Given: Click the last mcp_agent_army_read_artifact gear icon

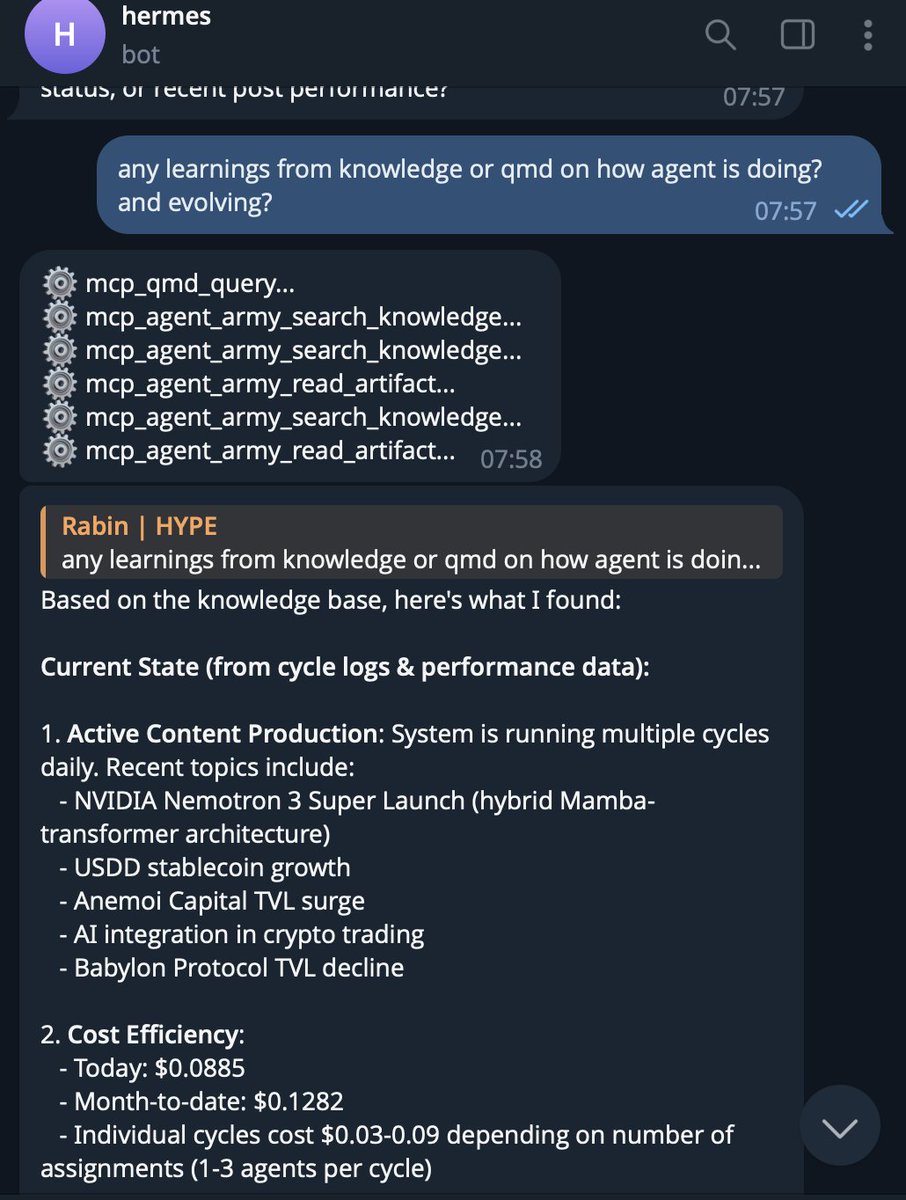Looking at the screenshot, I should (x=61, y=451).
